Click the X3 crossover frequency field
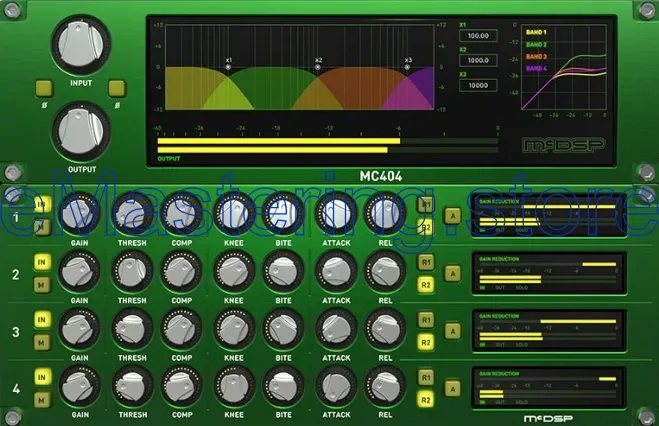 [478, 85]
